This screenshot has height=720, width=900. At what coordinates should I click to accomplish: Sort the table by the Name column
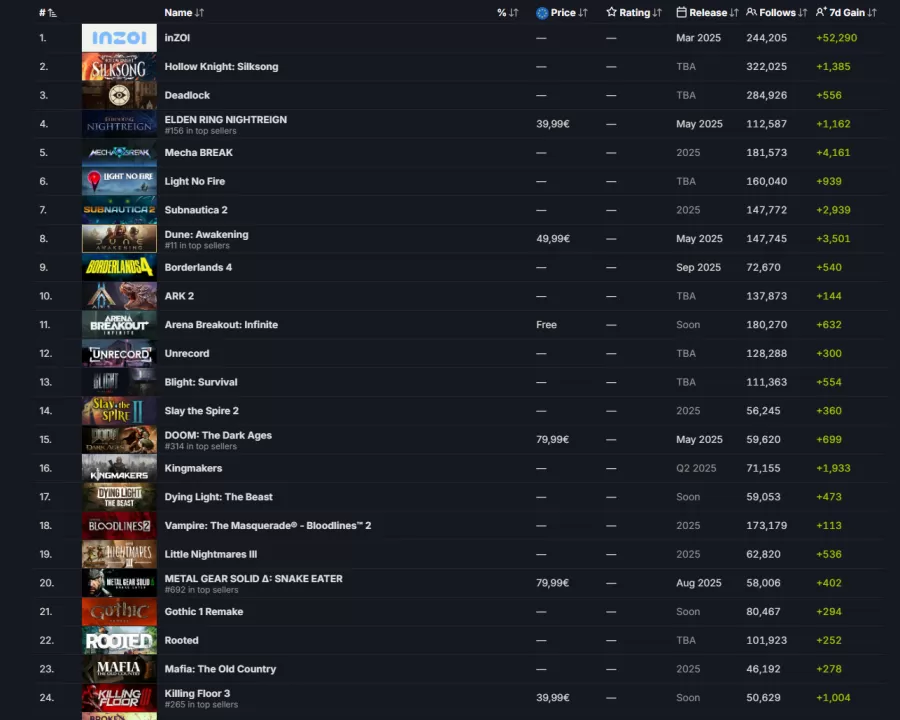coord(184,13)
